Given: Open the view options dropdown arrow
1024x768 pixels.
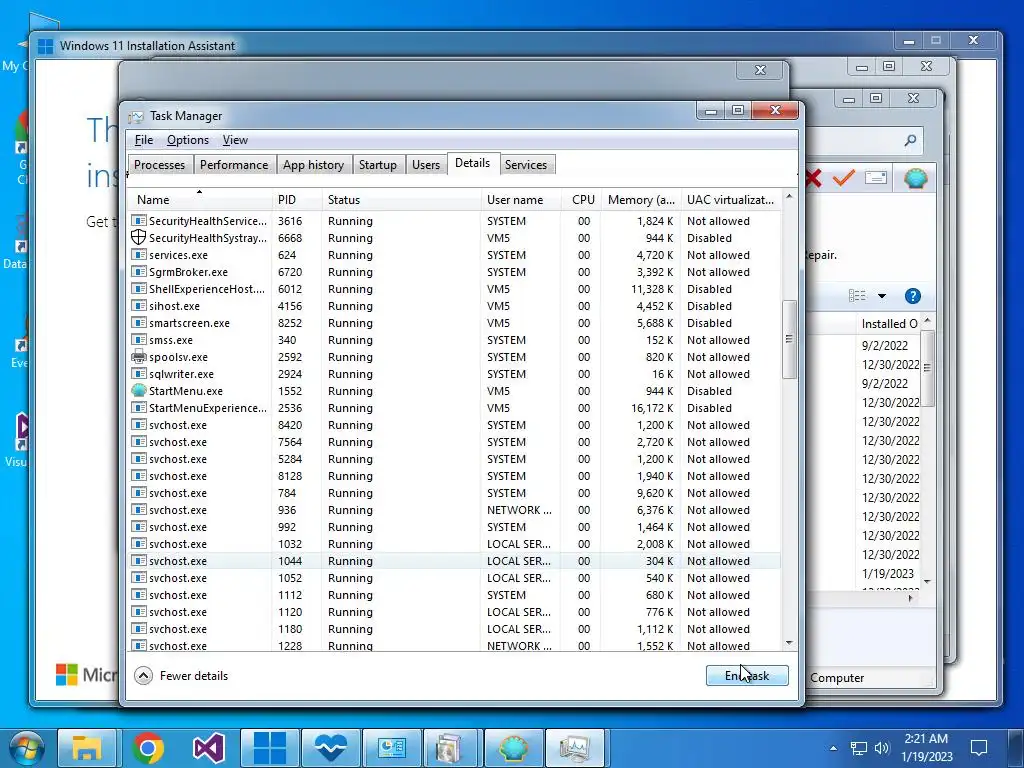Looking at the screenshot, I should pyautogui.click(x=882, y=296).
